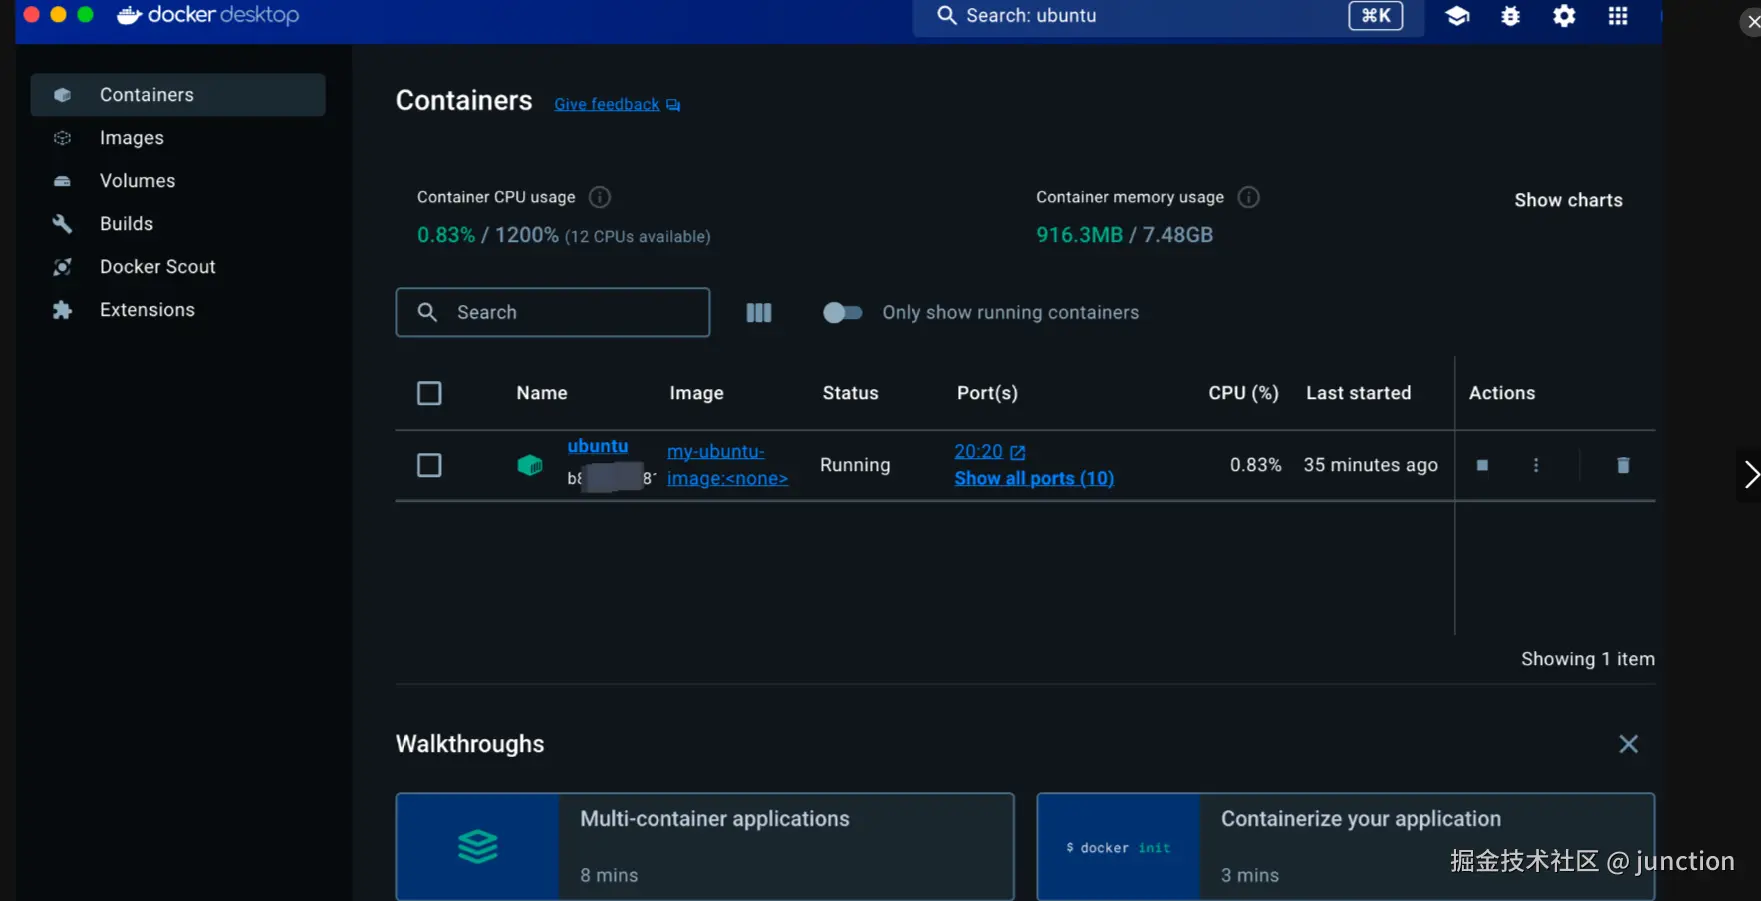Sort by Last started column header

[1358, 393]
